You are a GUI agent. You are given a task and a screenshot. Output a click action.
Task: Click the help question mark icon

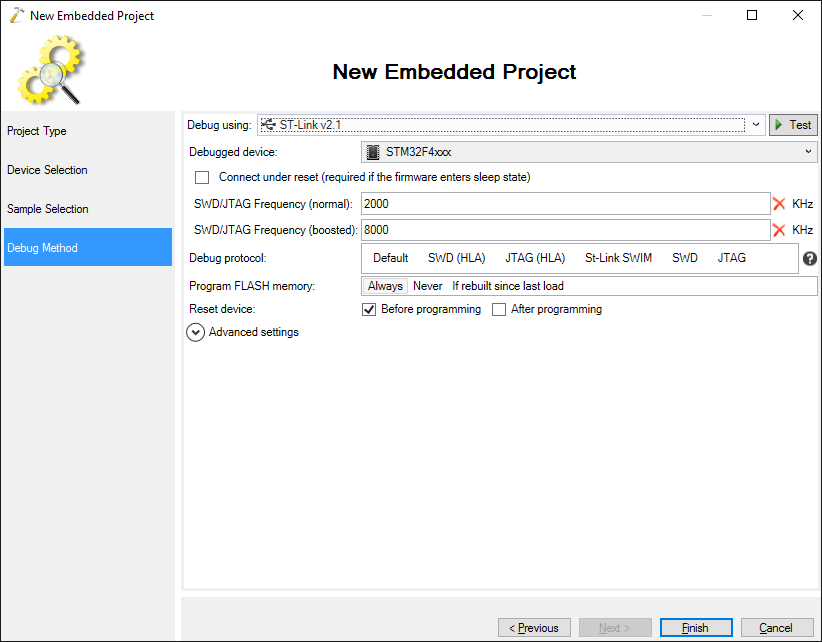coord(809,258)
